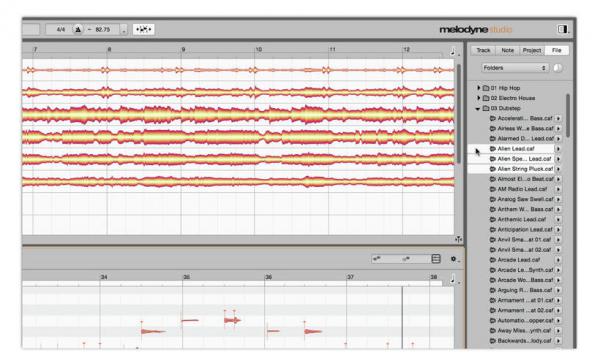Expand the 01 Hip Hop folder

coord(478,88)
